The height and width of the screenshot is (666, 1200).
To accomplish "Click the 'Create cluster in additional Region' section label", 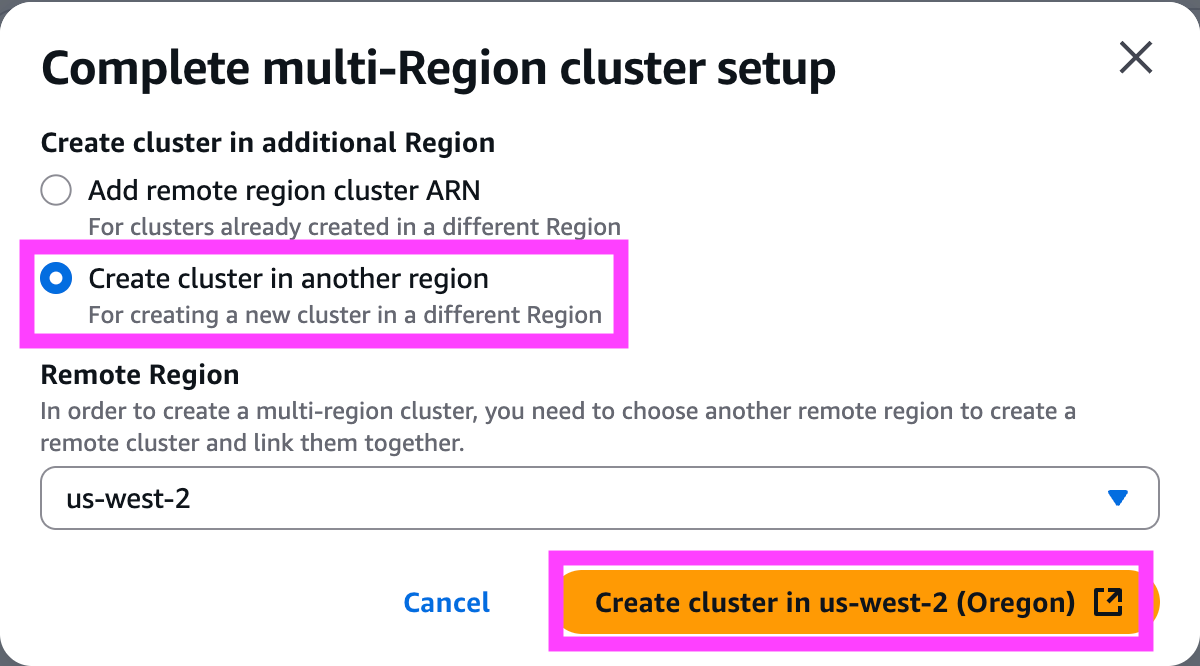I will (x=268, y=143).
